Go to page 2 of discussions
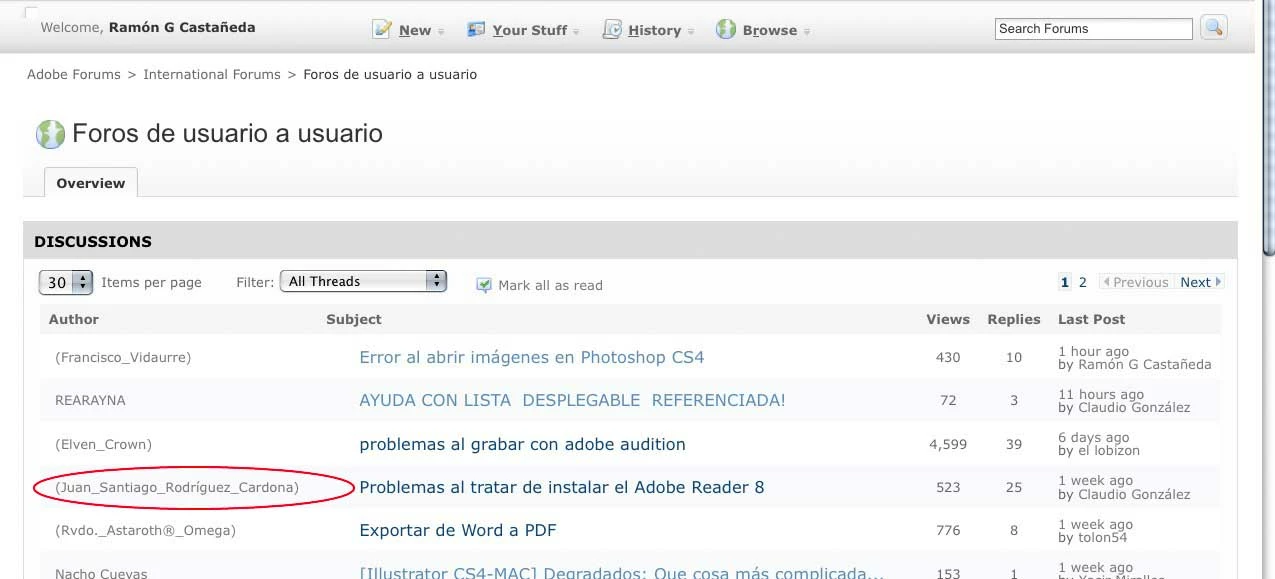Image resolution: width=1275 pixels, height=579 pixels. [1082, 282]
